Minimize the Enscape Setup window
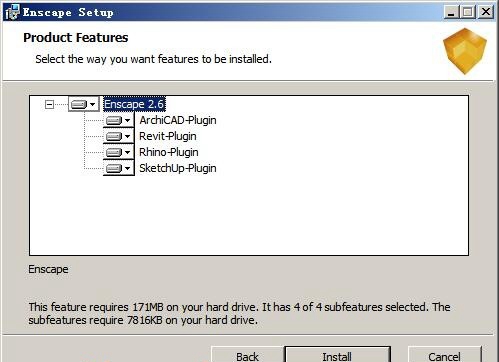The width and height of the screenshot is (499, 362). coord(451,12)
